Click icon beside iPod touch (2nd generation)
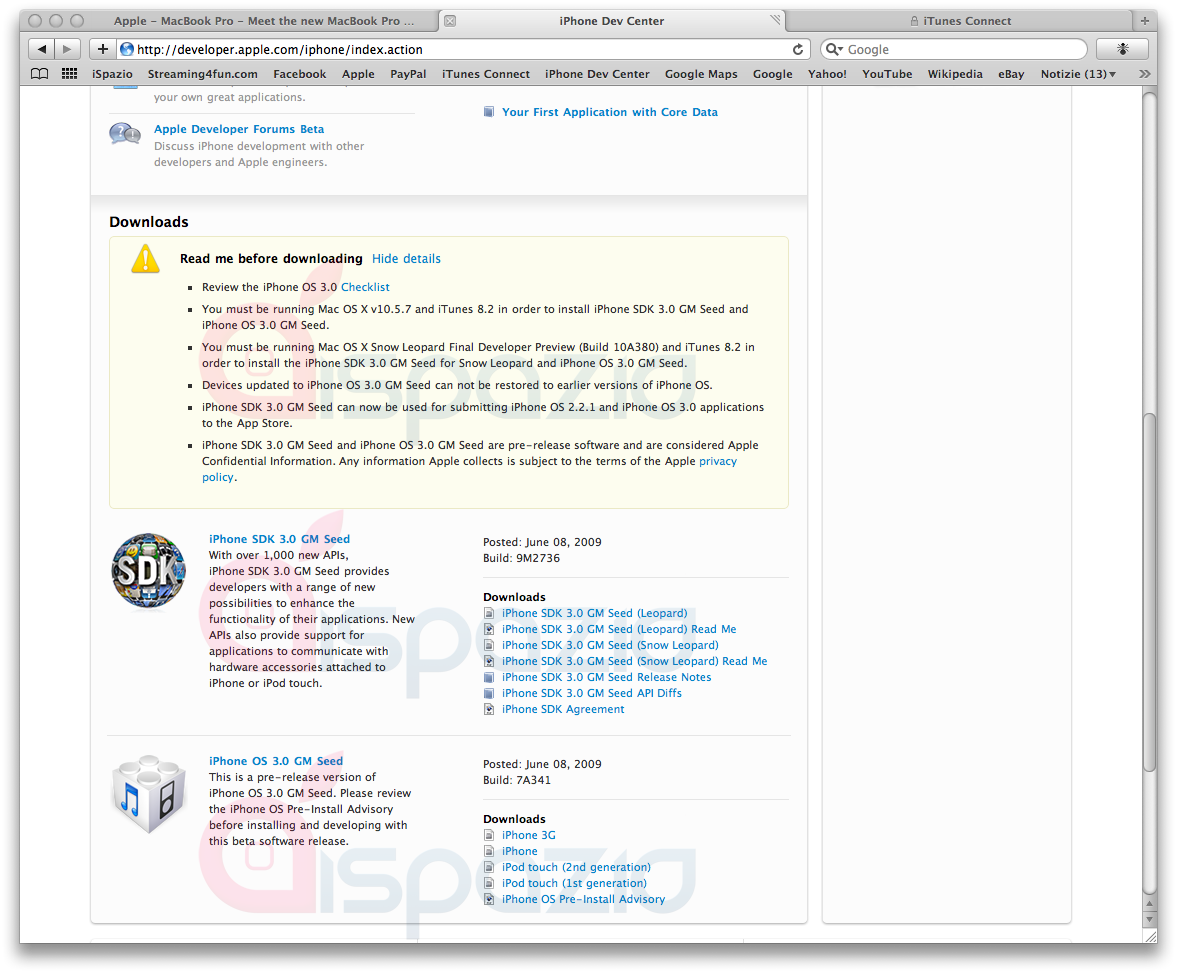The width and height of the screenshot is (1177, 973). pyautogui.click(x=489, y=867)
